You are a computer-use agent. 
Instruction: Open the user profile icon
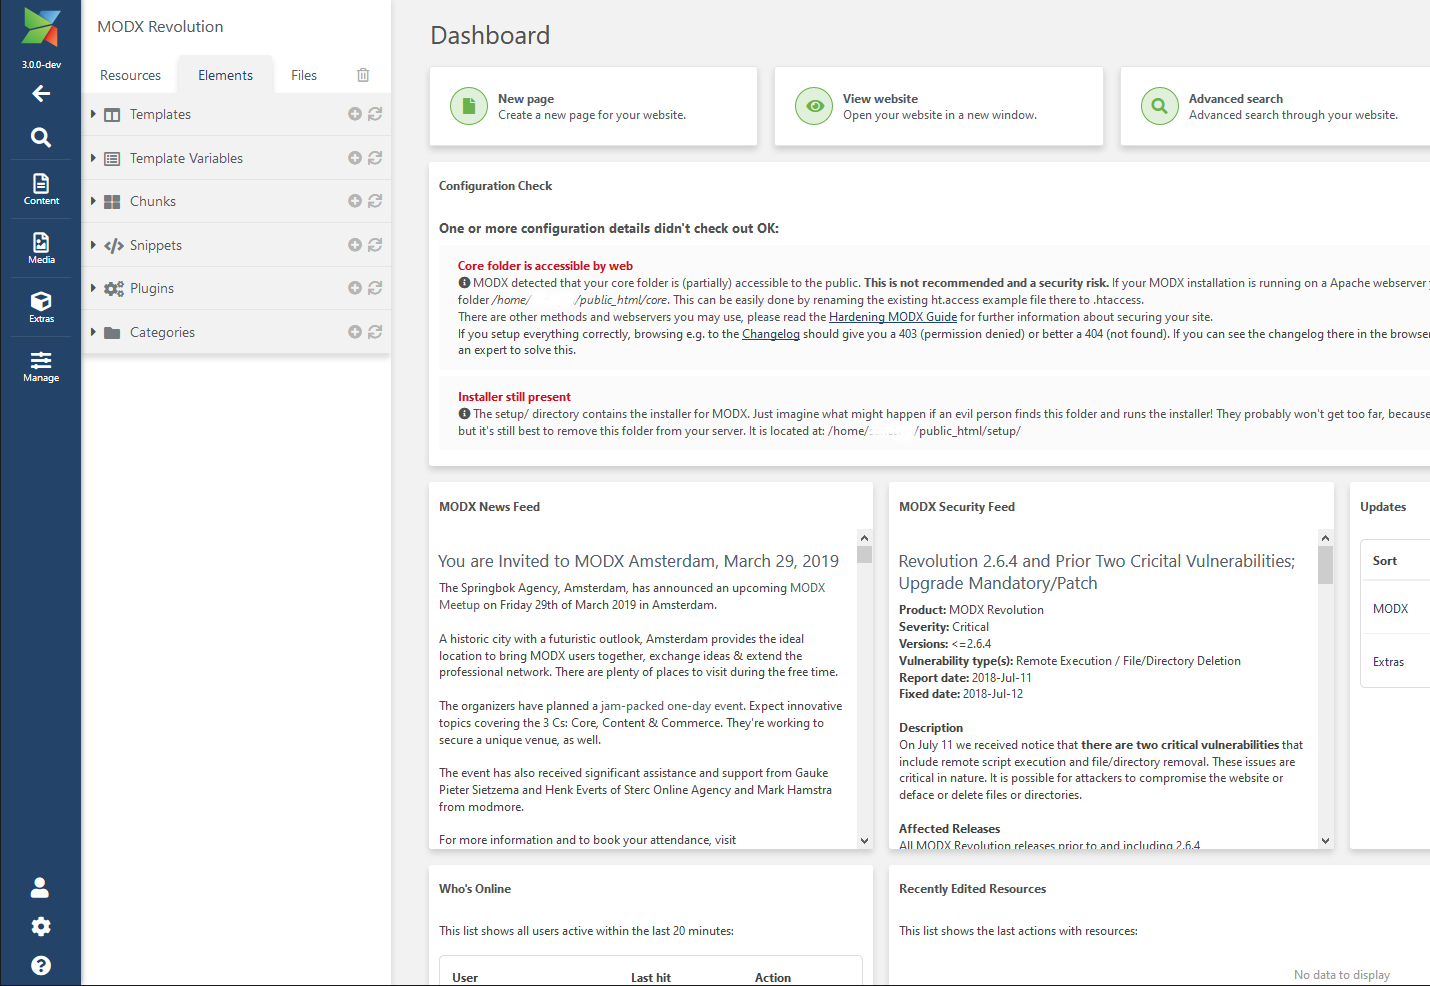pos(40,887)
